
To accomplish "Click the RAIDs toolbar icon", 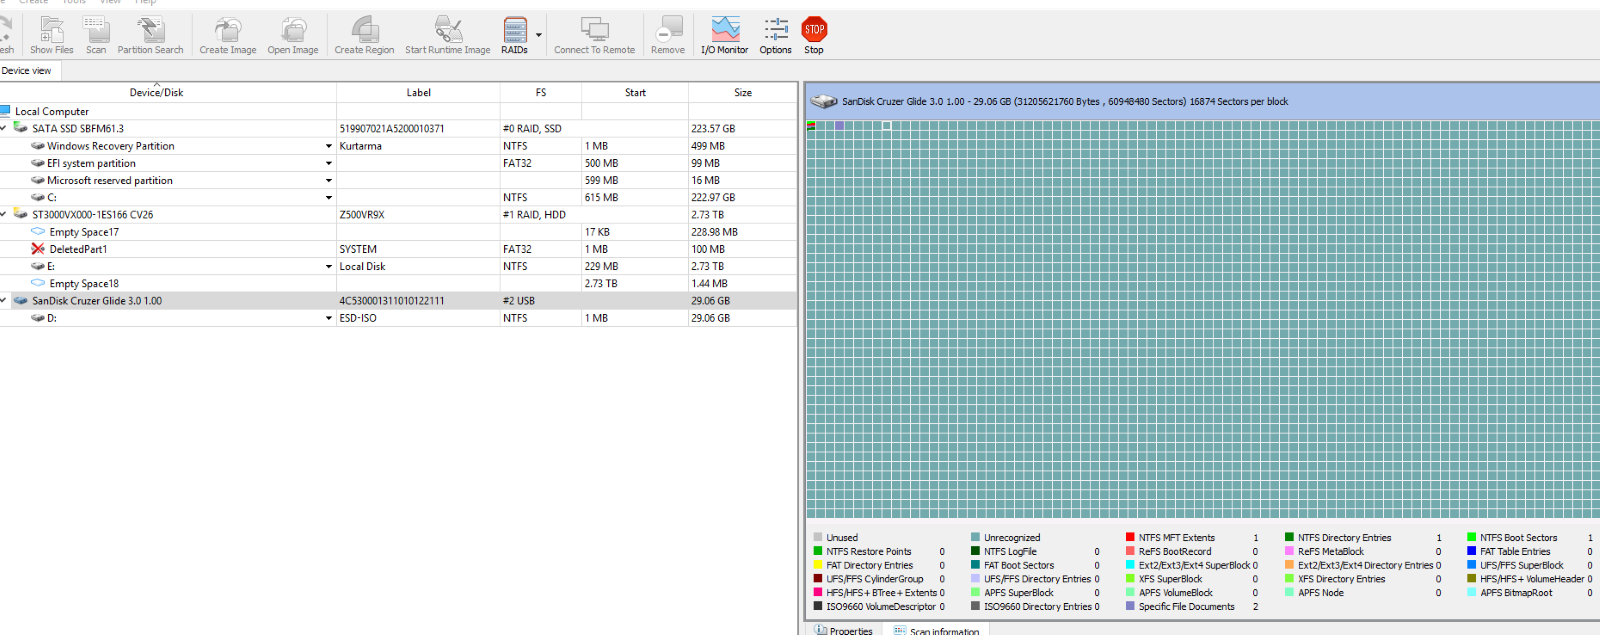I will coord(514,35).
